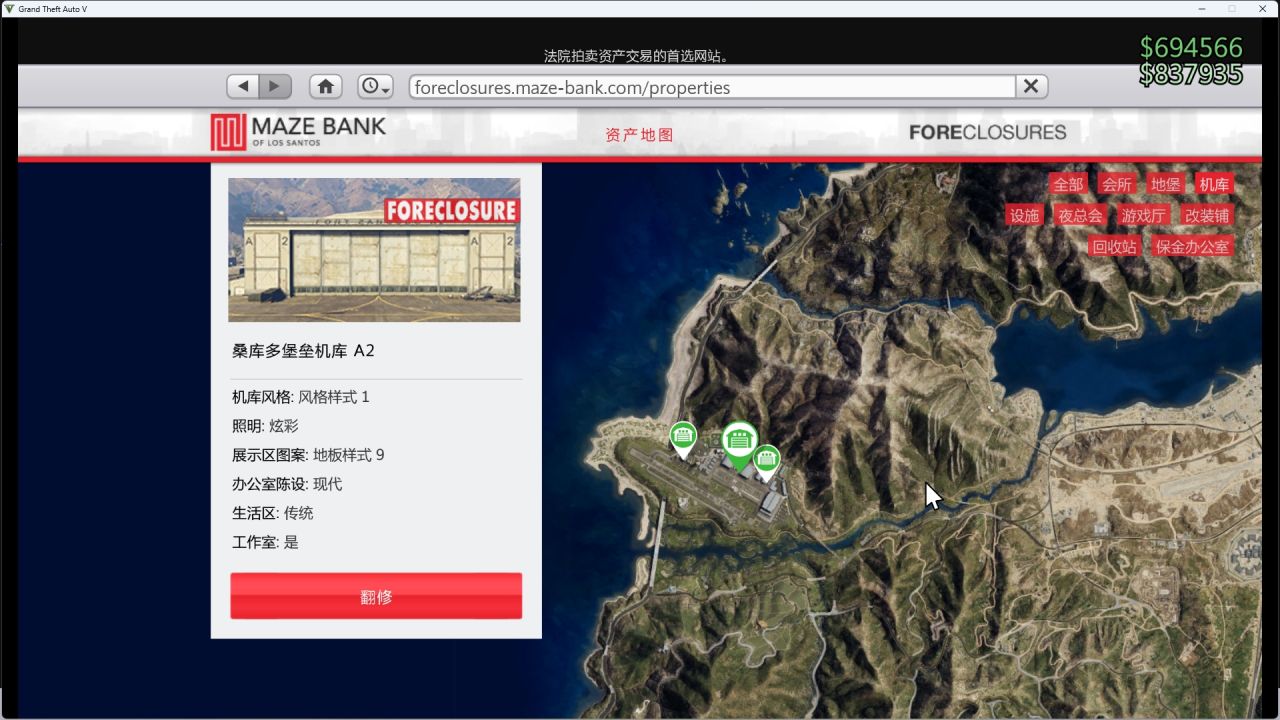
Task: Filter the map by 地堡
Action: point(1166,184)
